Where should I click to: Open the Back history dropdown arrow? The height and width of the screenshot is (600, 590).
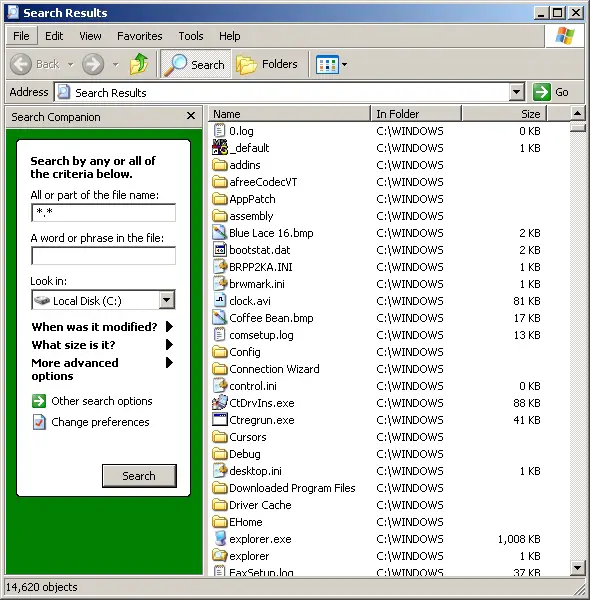(71, 64)
